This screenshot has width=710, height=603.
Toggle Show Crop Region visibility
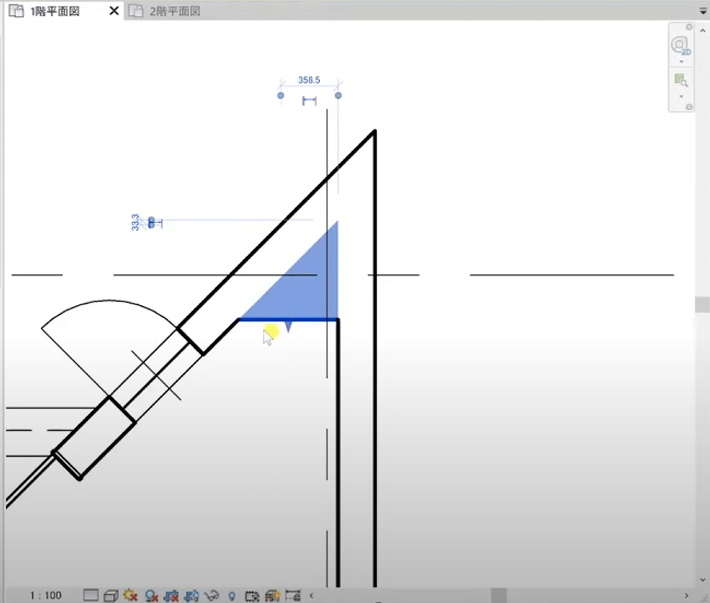pos(191,595)
